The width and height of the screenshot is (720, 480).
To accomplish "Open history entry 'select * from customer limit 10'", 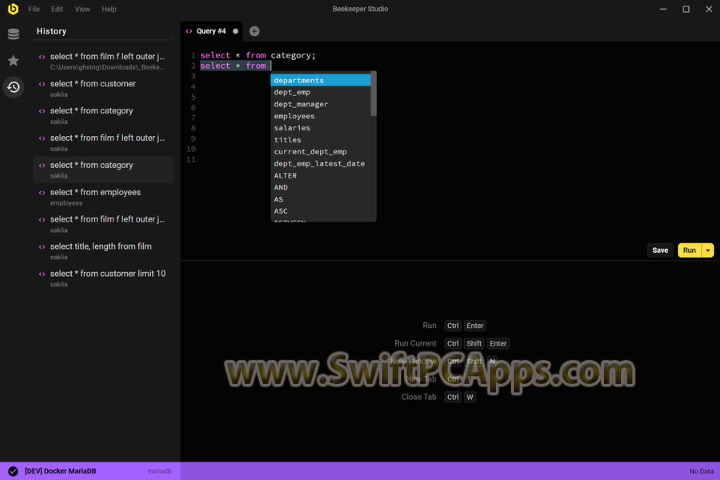I will coord(103,278).
